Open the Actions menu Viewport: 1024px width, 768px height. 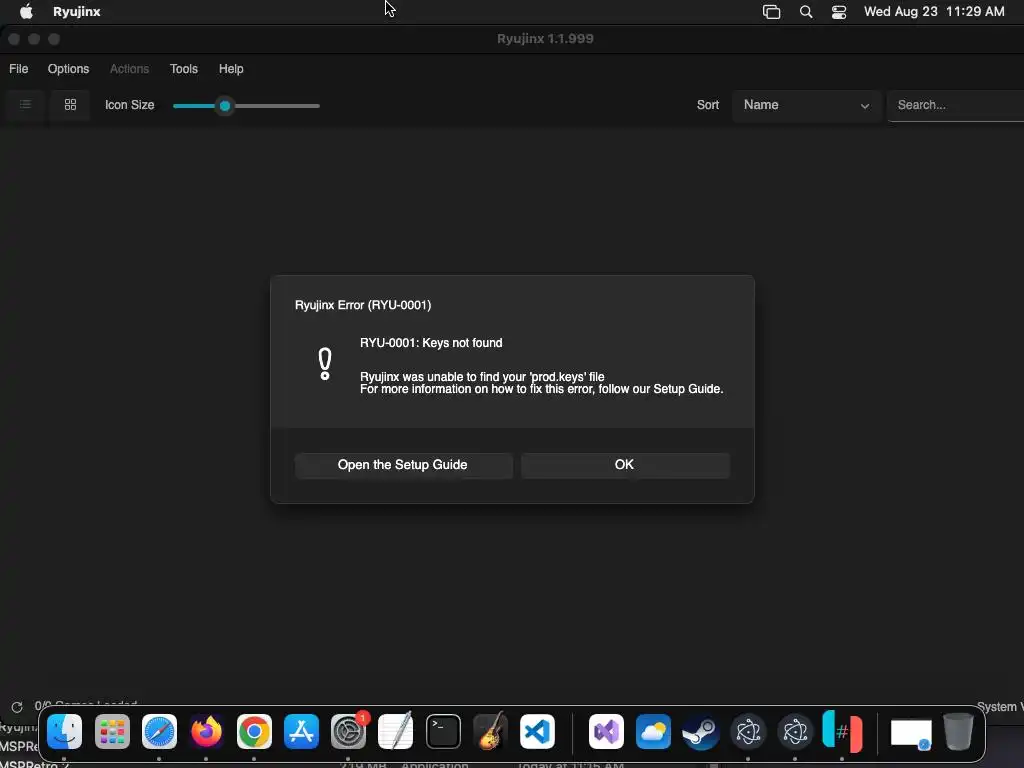coord(129,69)
